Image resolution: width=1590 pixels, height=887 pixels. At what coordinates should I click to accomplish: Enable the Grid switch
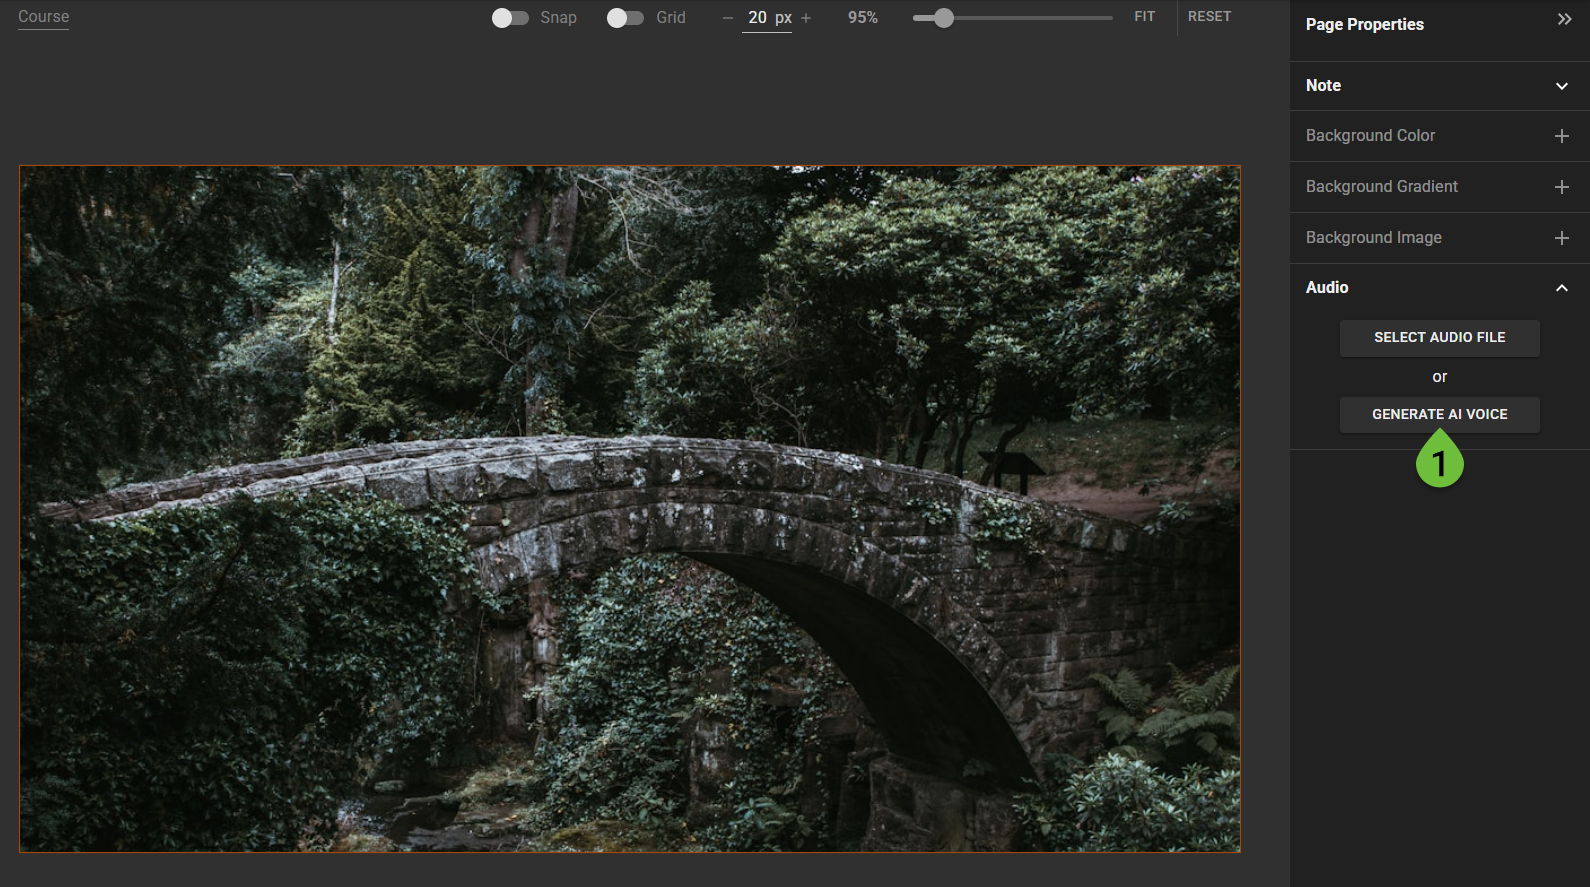click(x=625, y=18)
